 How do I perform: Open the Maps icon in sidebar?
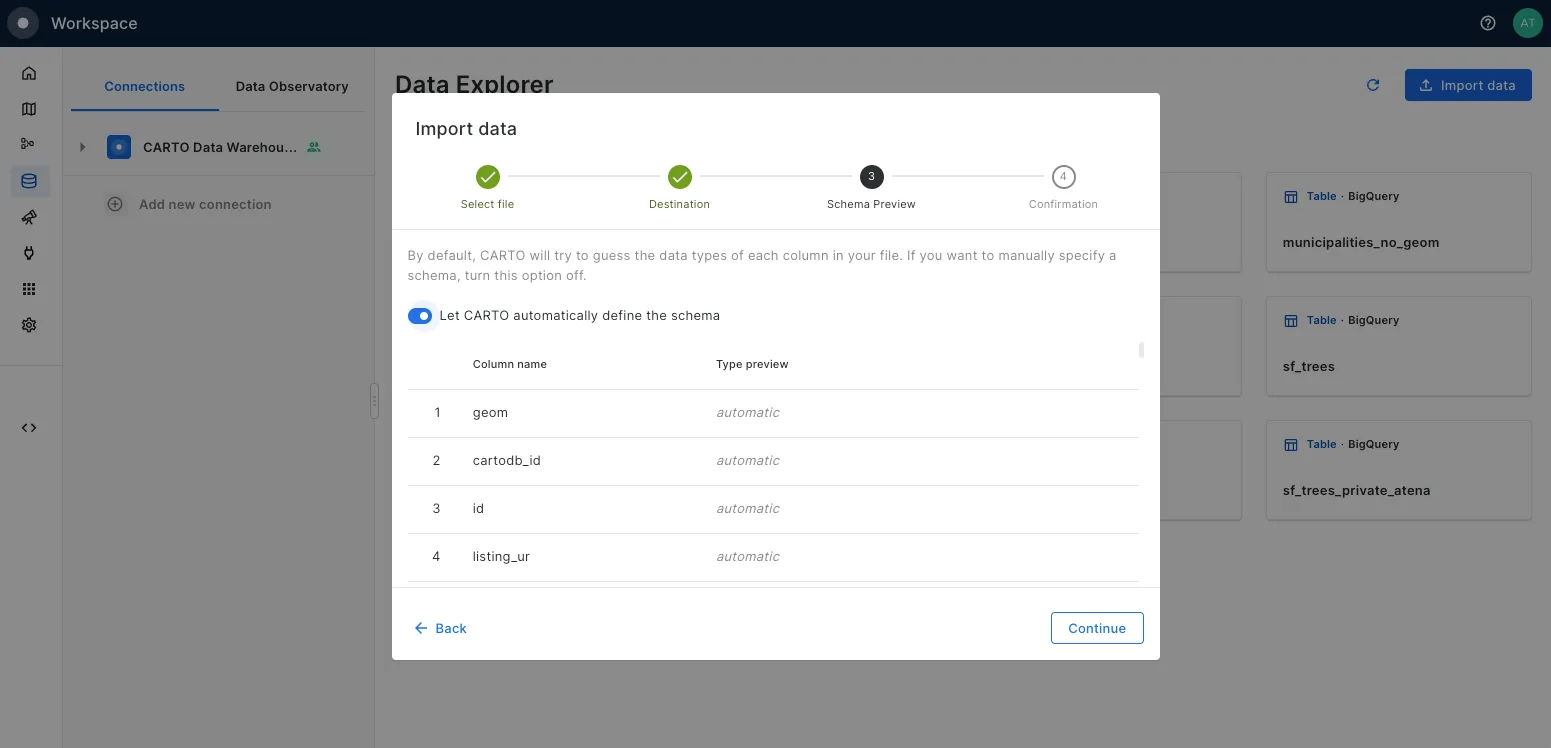[29, 109]
